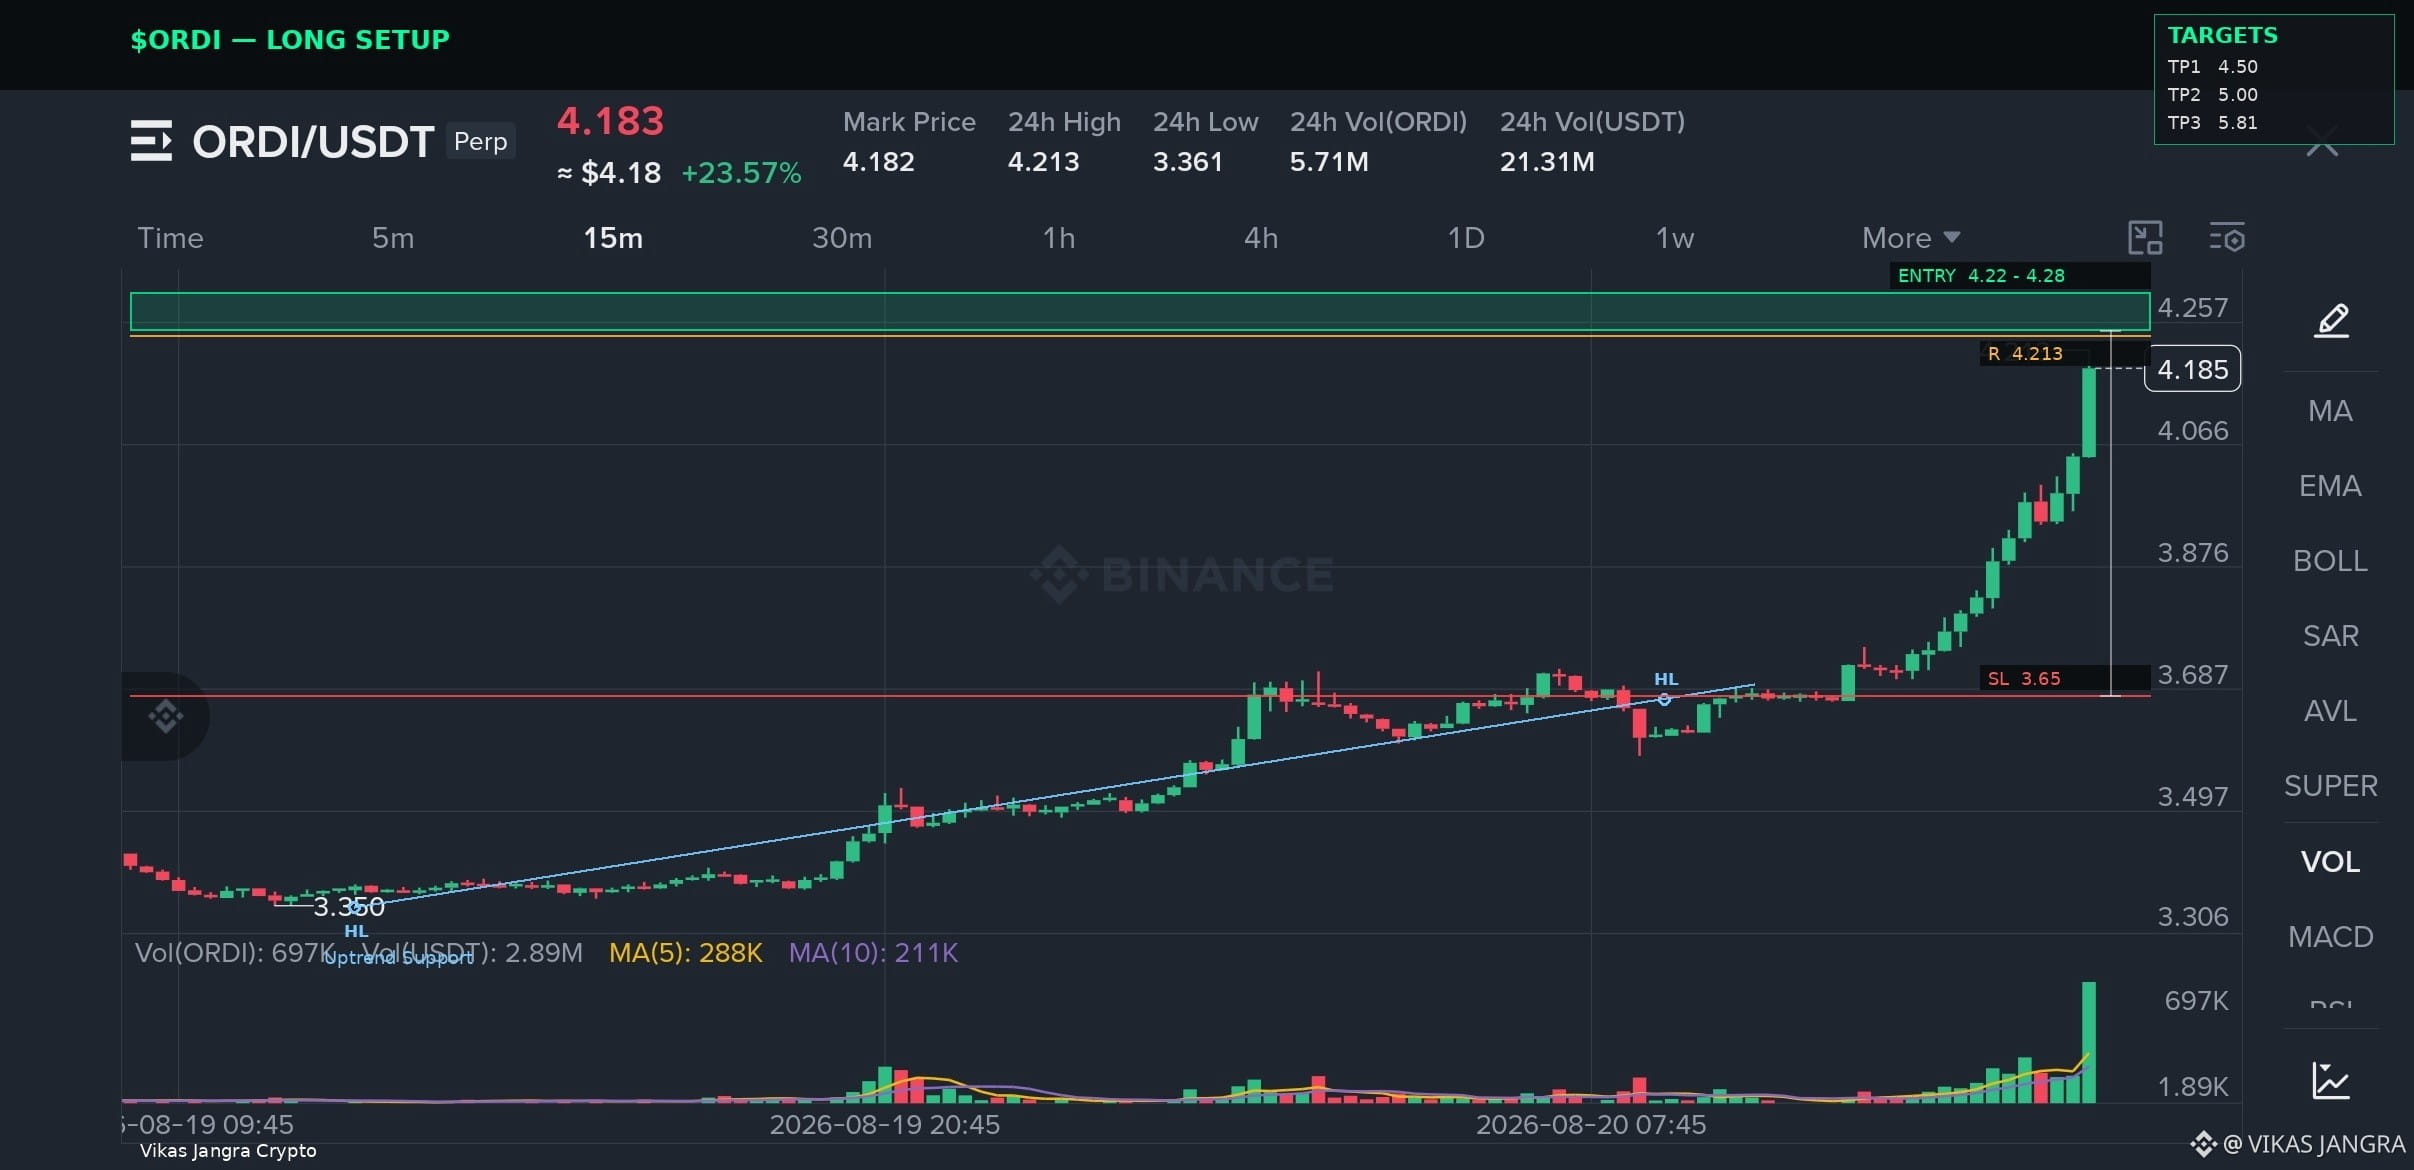The height and width of the screenshot is (1170, 2414).
Task: Tap the 3.350 low price label
Action: click(349, 907)
